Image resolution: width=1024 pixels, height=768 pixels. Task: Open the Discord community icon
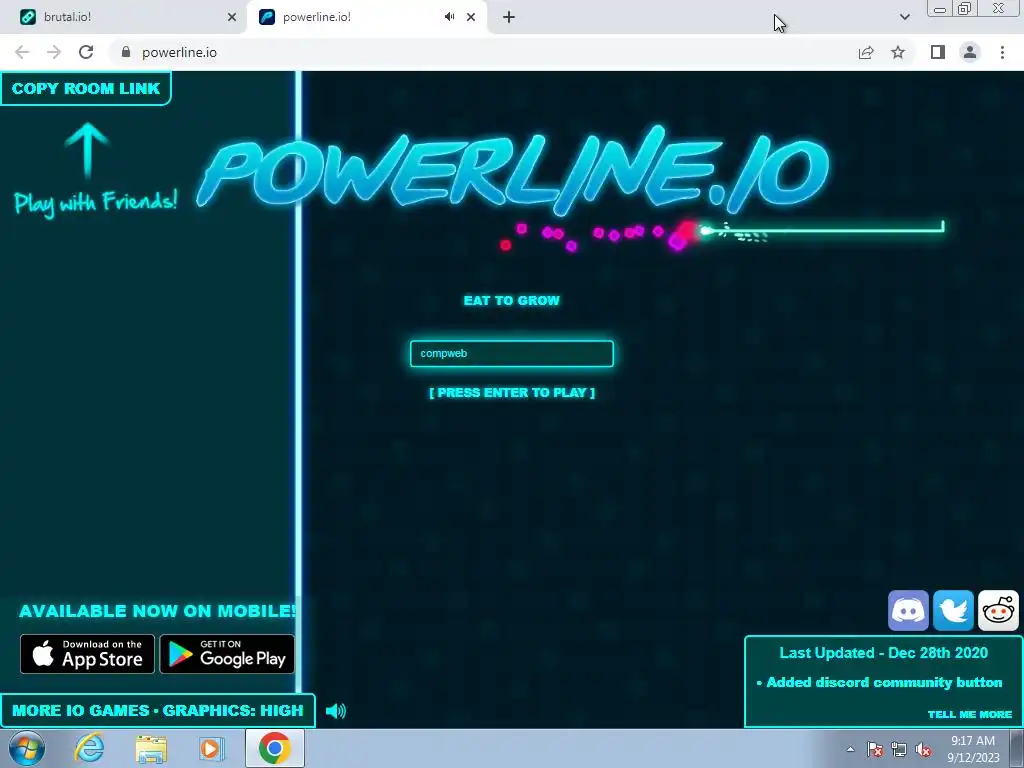click(908, 611)
